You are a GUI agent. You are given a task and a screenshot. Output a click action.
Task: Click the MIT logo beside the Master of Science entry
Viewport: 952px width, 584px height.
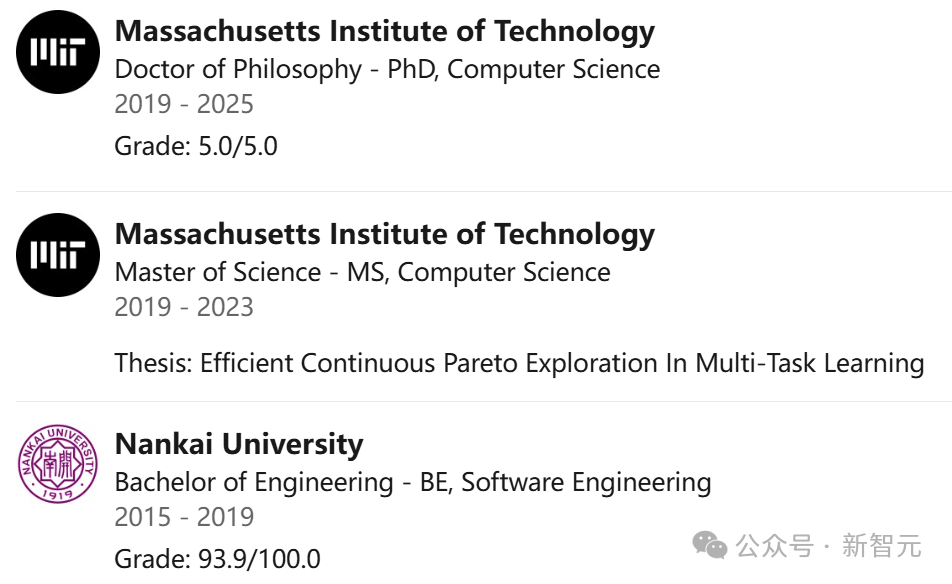pos(58,255)
